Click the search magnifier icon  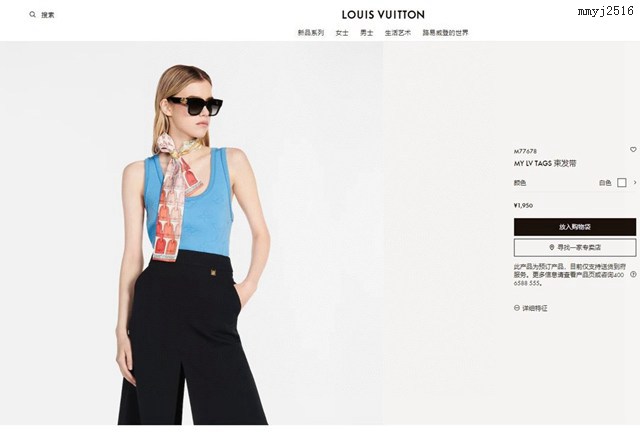pyautogui.click(x=33, y=15)
